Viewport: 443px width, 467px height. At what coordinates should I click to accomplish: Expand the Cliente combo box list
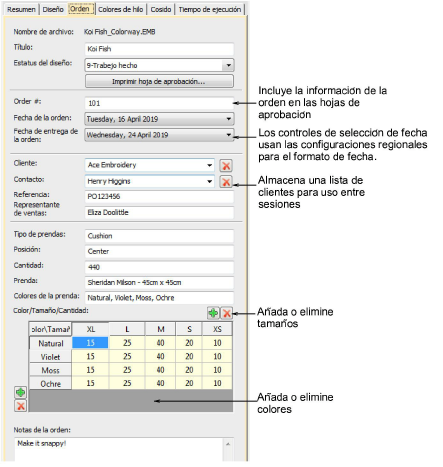click(209, 165)
